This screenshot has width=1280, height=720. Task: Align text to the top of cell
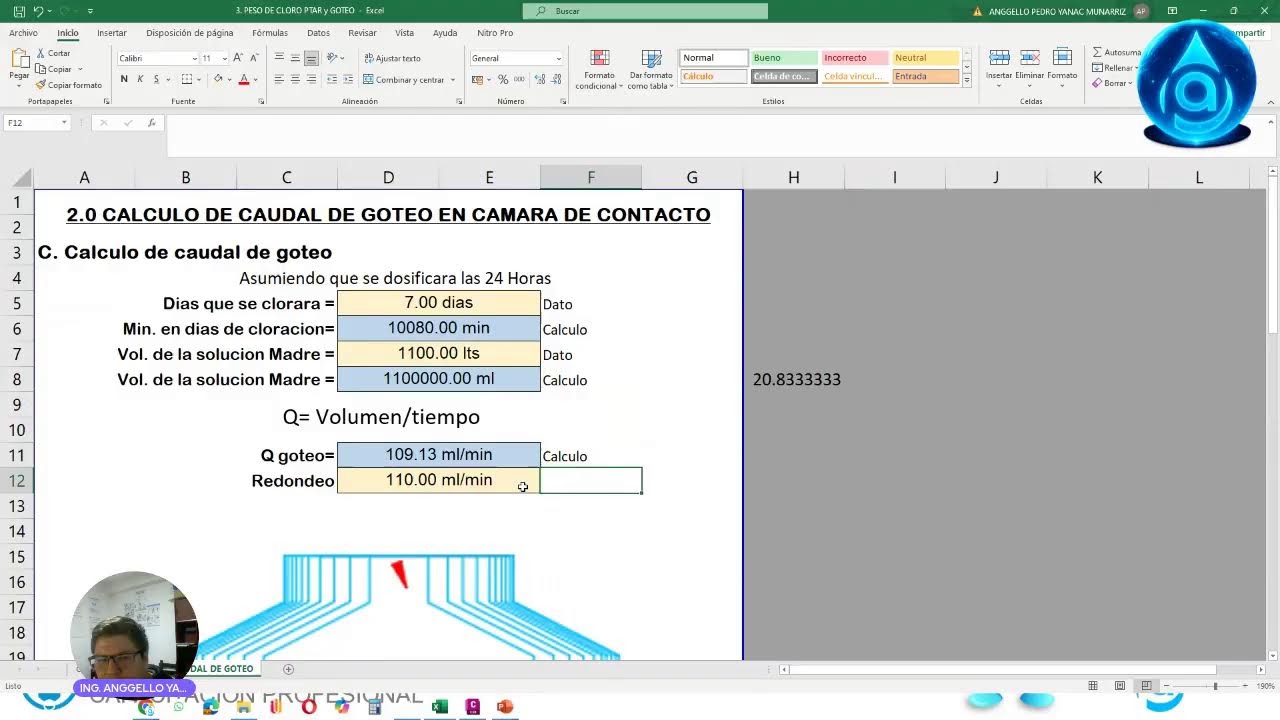279,58
